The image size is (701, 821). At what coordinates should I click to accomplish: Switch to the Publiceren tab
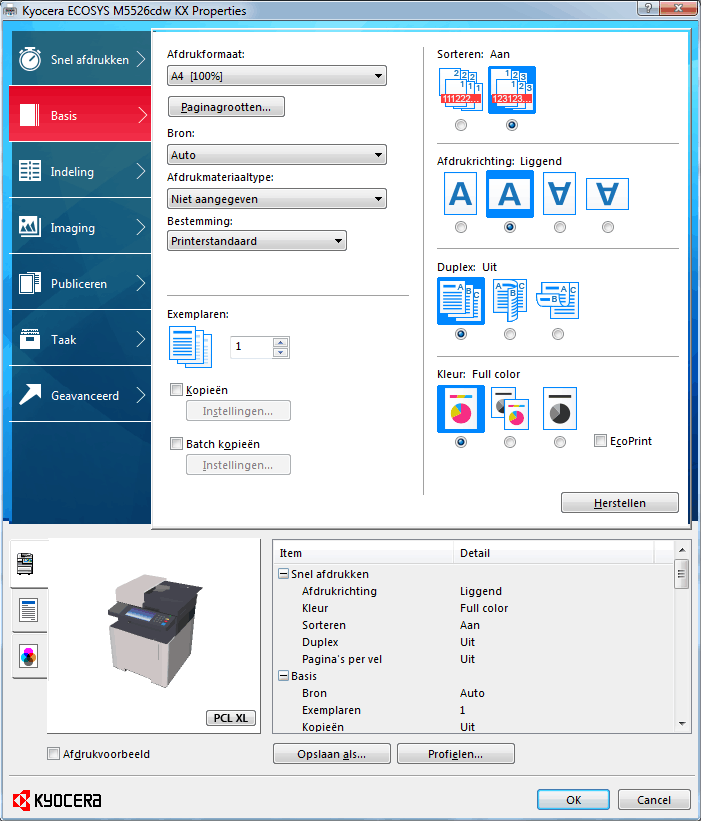(x=81, y=283)
